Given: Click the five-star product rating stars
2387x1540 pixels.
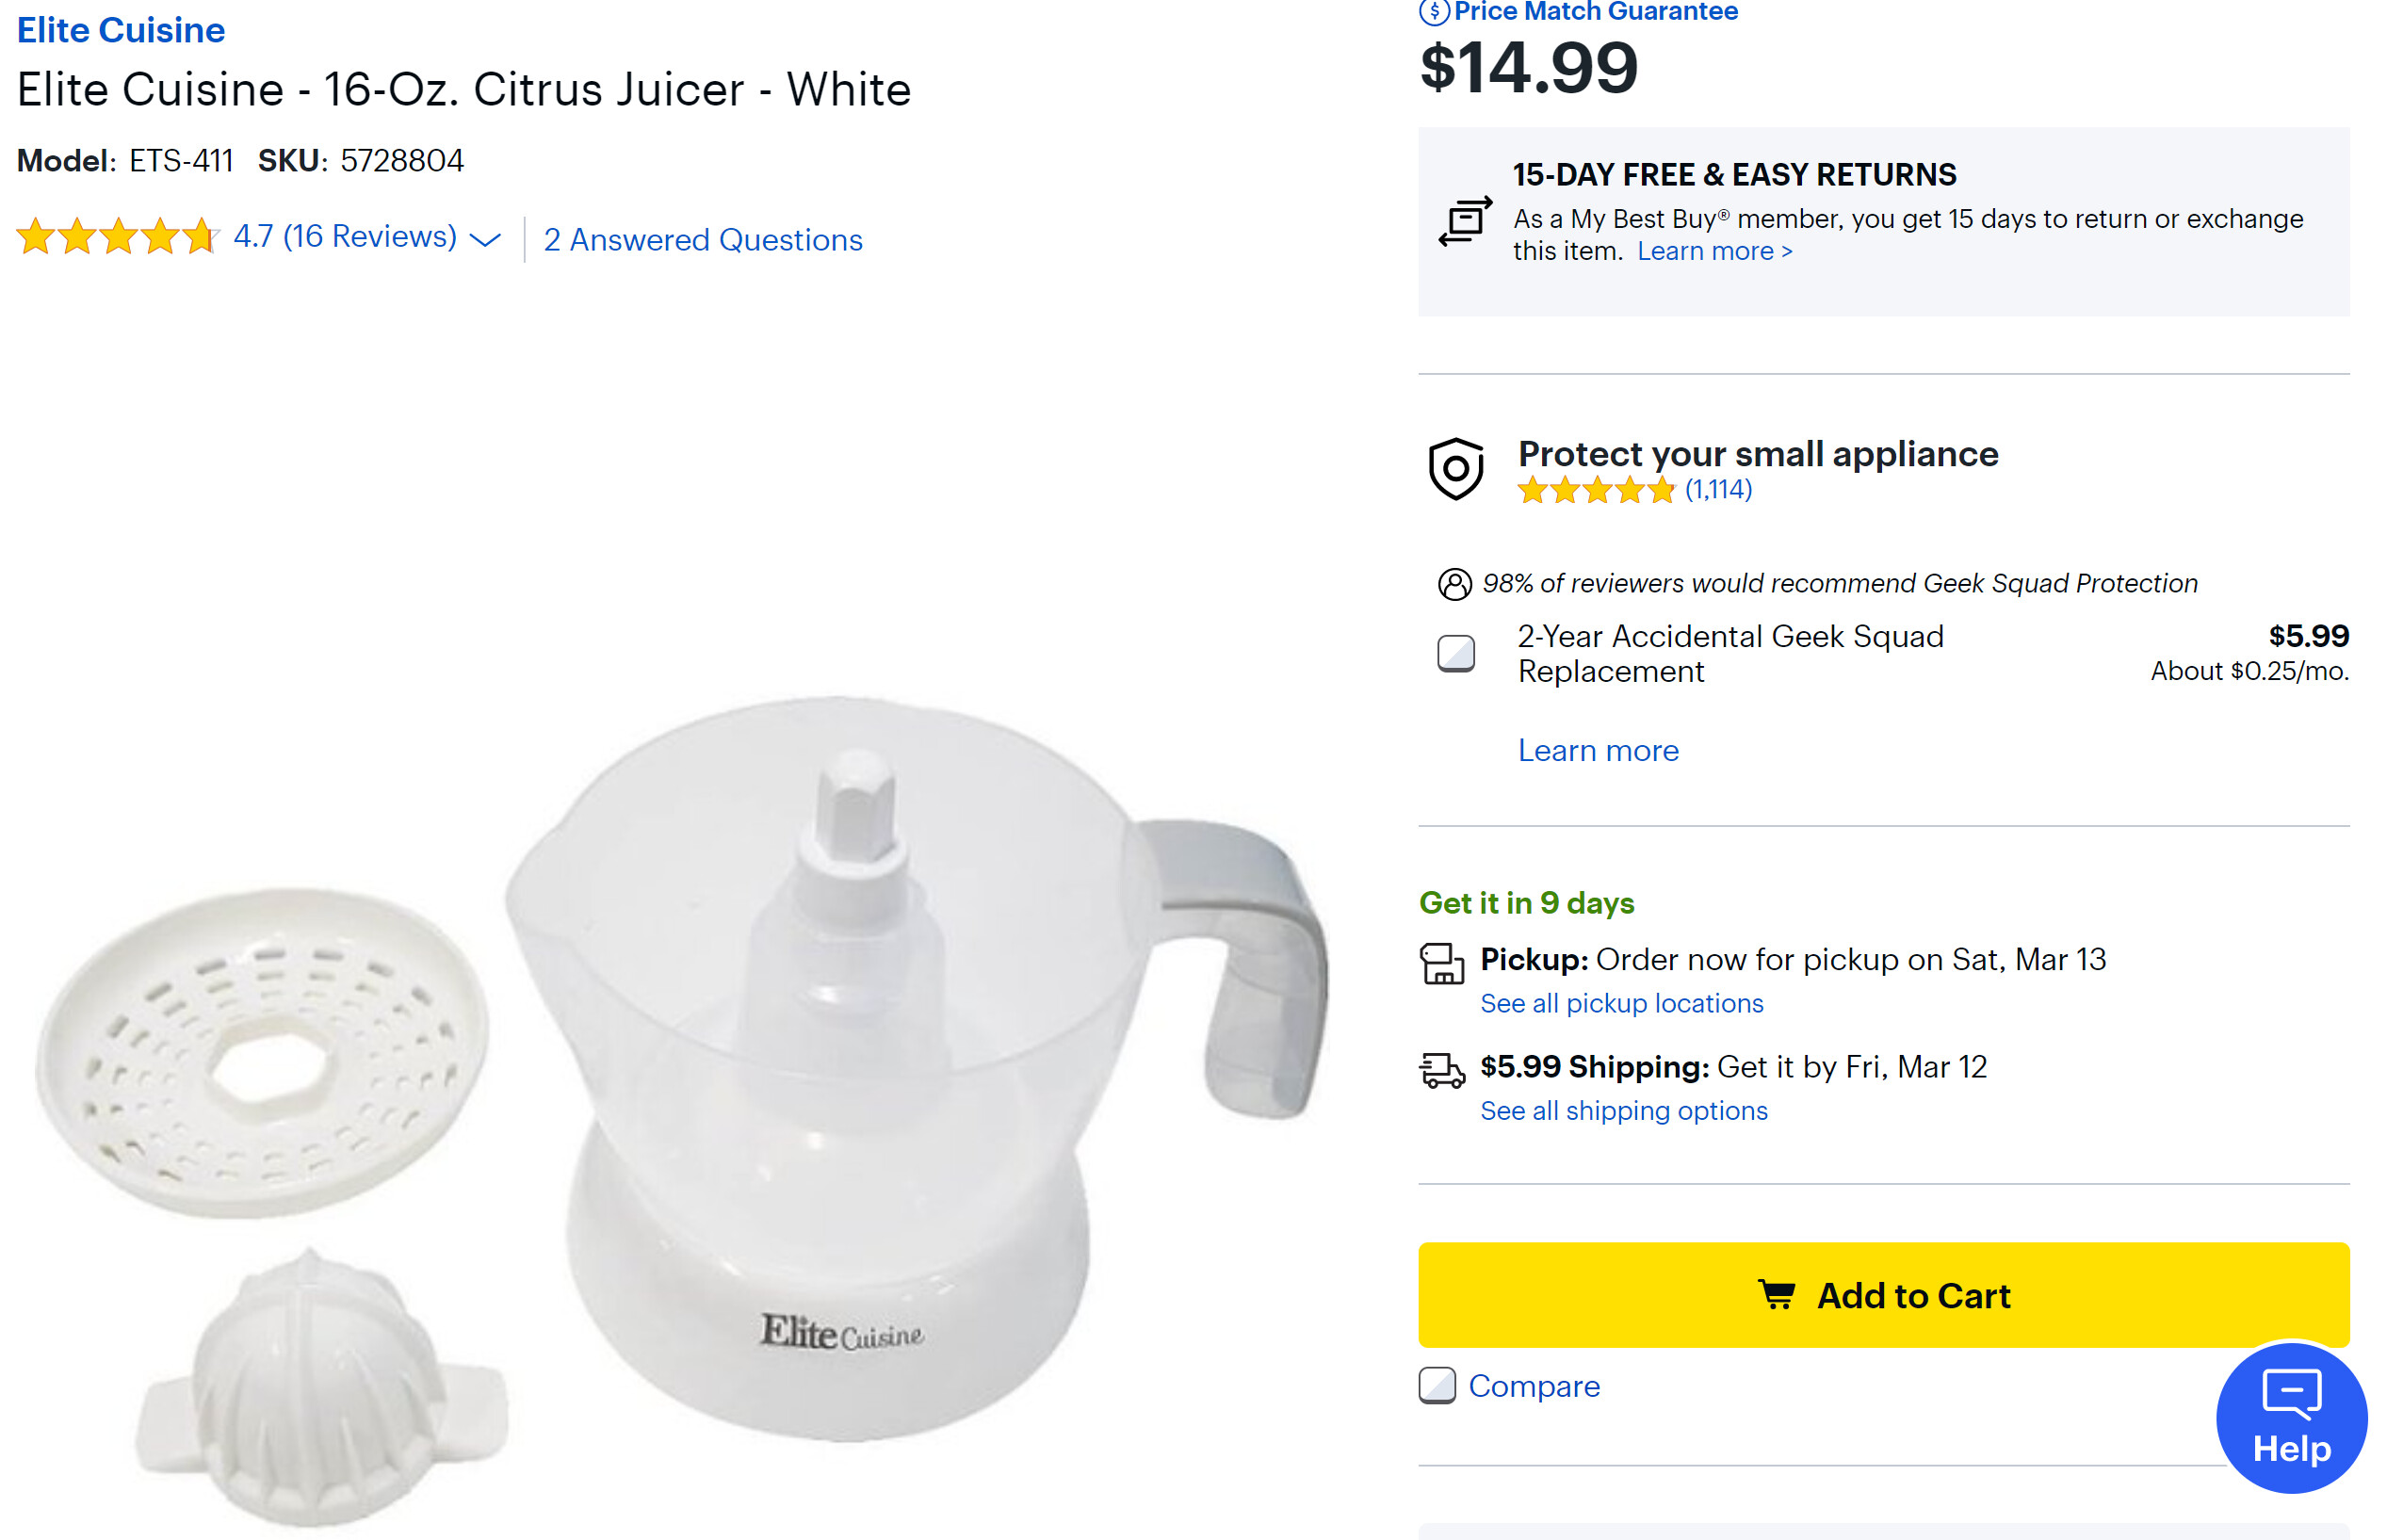Looking at the screenshot, I should [117, 237].
